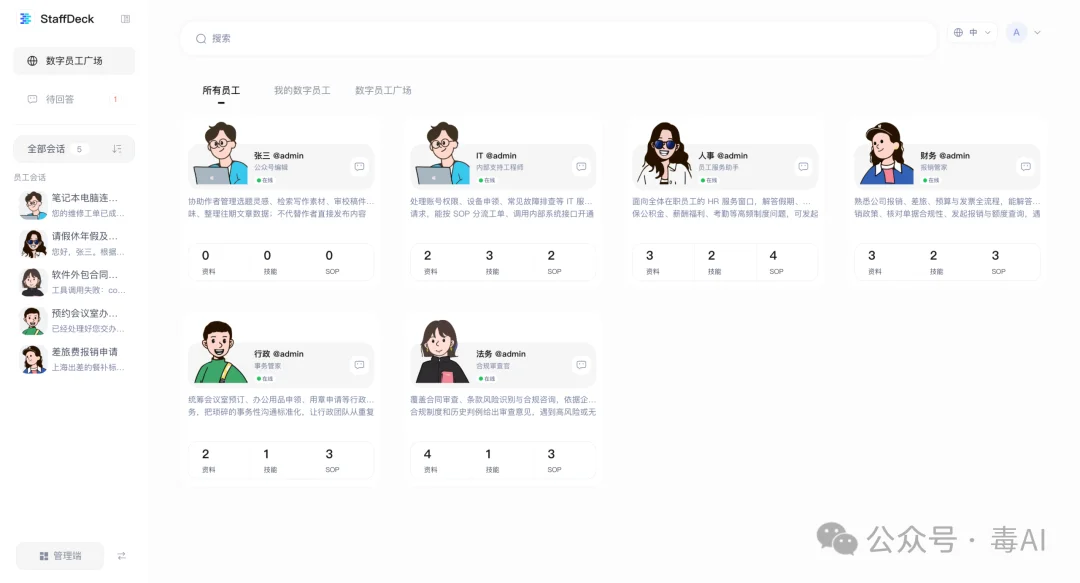Image resolution: width=1080 pixels, height=583 pixels.
Task: Click the avatar of the 请假休年假及… conversation
Action: (33, 244)
